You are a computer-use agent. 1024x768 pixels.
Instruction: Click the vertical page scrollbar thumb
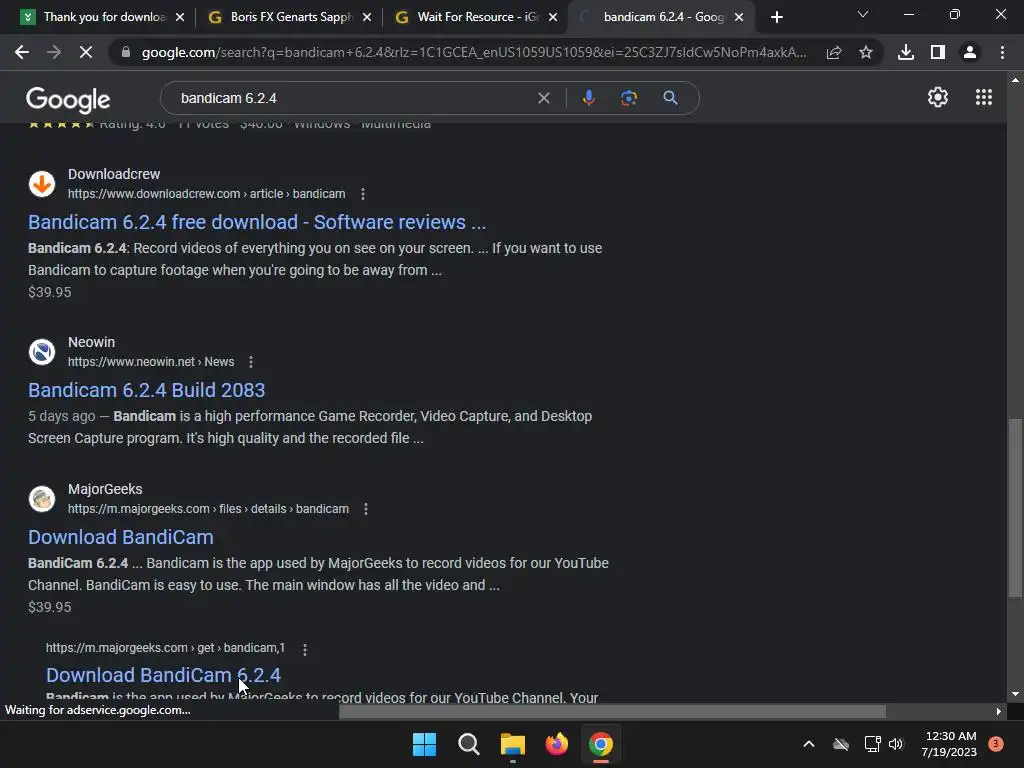pyautogui.click(x=1015, y=507)
